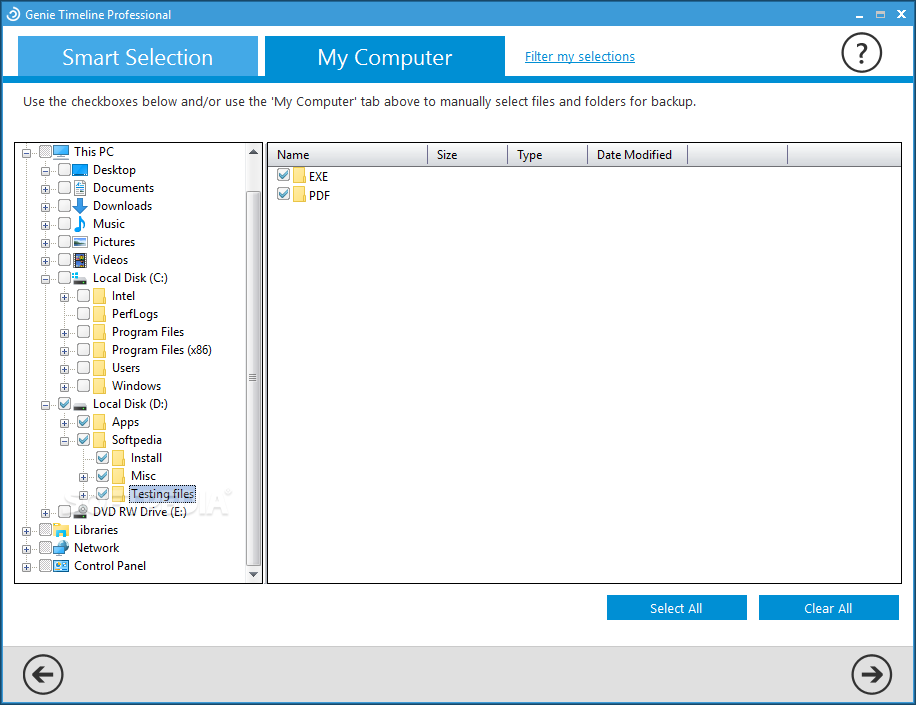Switch to the My Computer tab
This screenshot has width=916, height=705.
[385, 57]
